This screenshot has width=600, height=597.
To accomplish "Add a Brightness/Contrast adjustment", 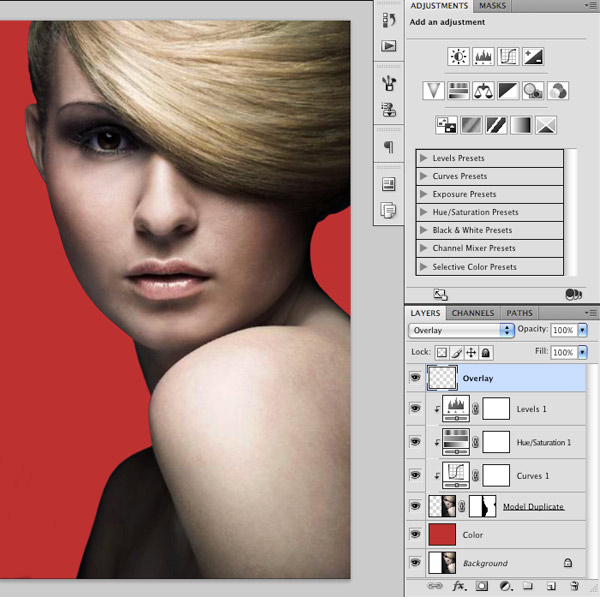I will pos(458,57).
